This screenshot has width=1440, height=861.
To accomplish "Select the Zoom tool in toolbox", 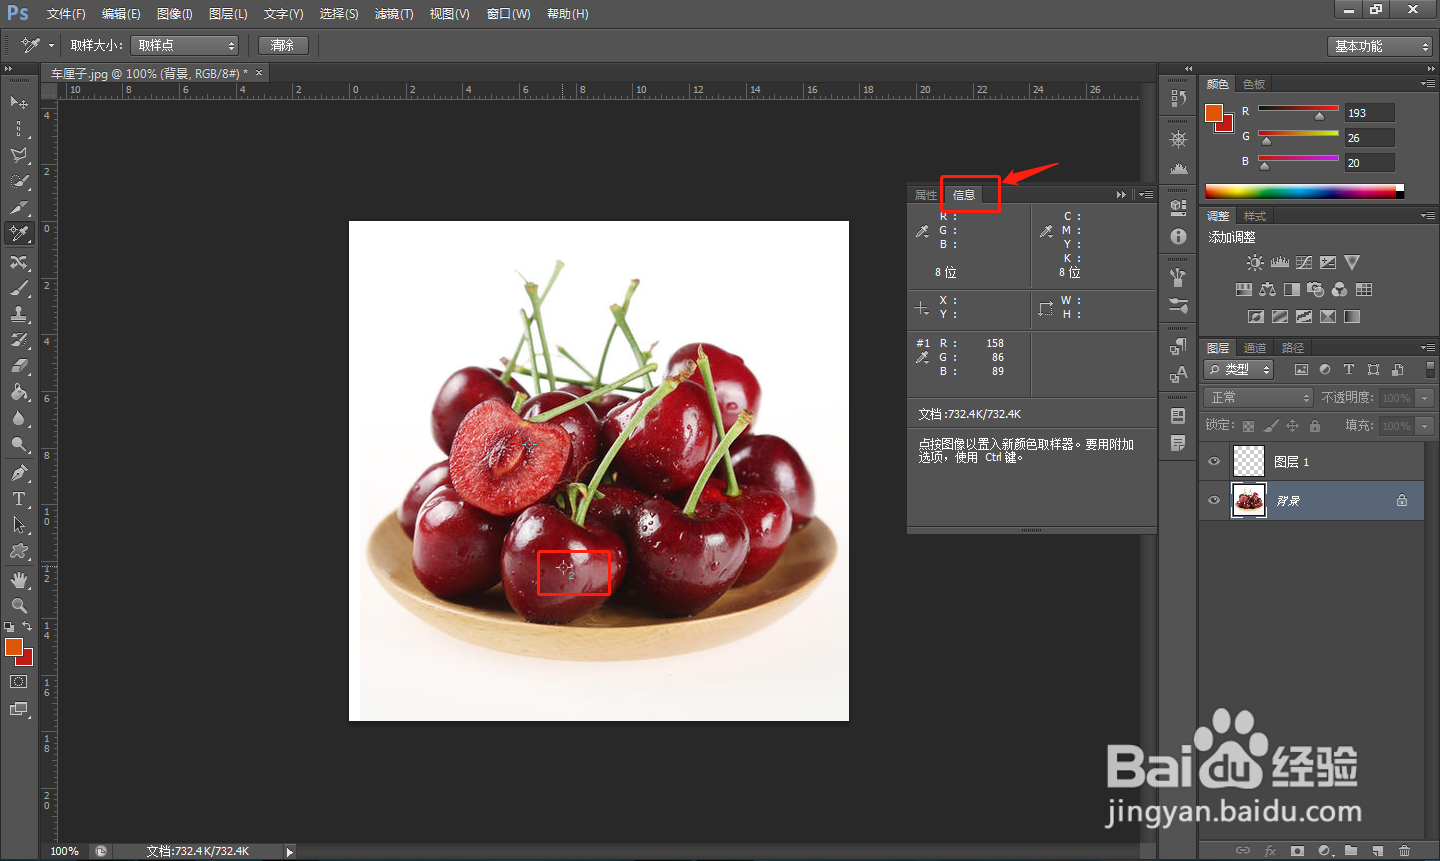I will pyautogui.click(x=18, y=606).
